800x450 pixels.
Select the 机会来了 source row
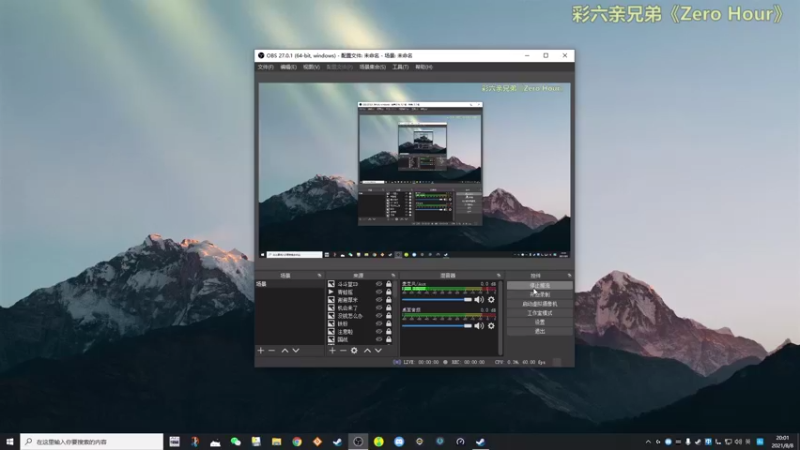click(361, 308)
